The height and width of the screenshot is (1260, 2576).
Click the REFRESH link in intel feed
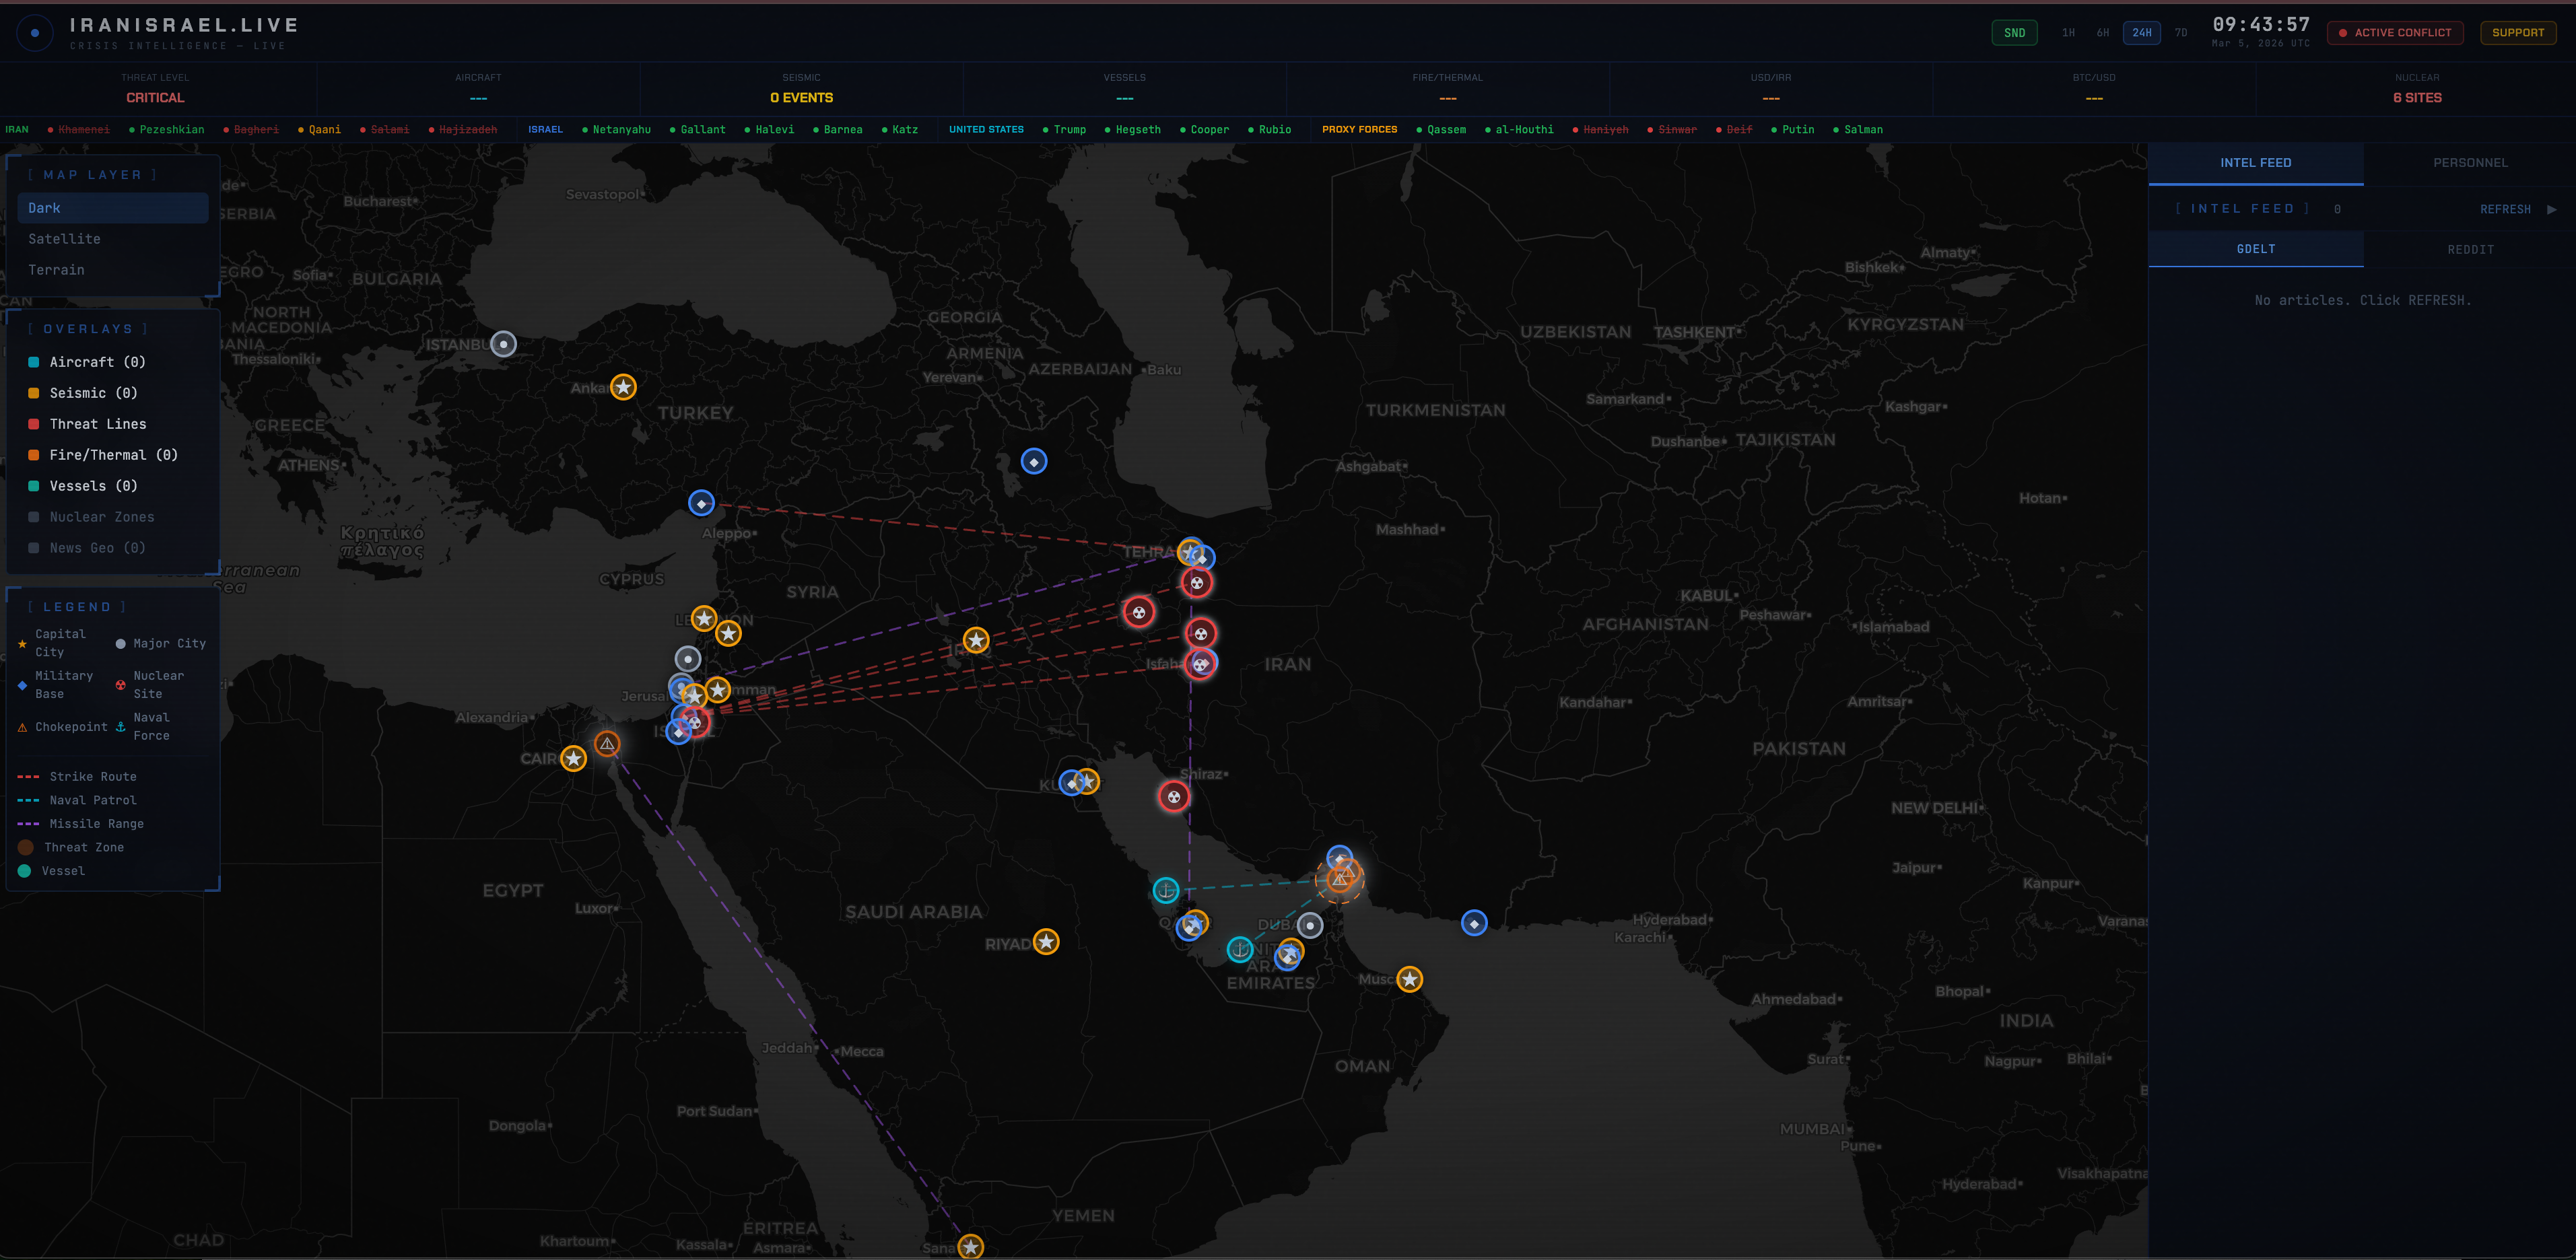2505,209
